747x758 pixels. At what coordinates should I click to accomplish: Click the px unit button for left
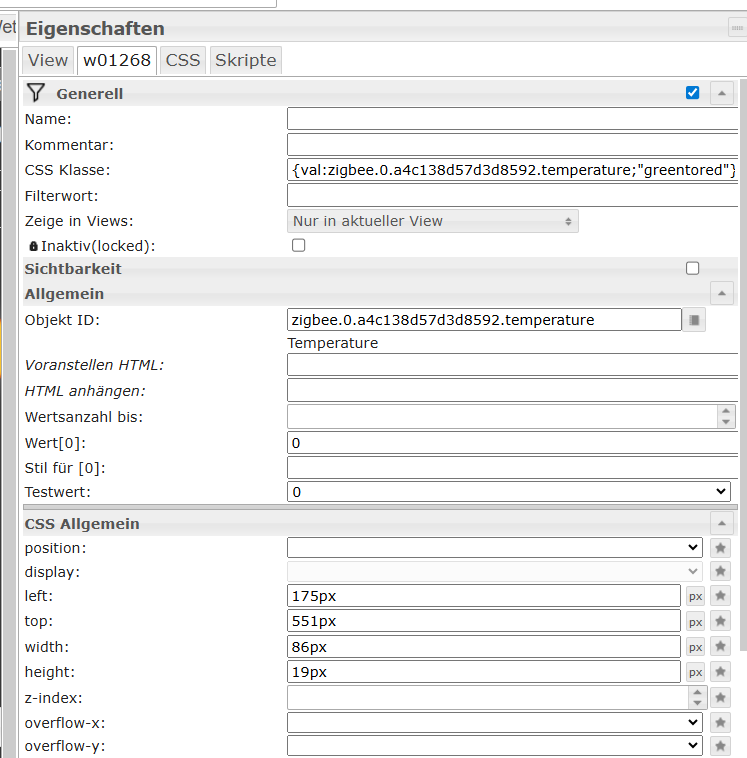[x=695, y=596]
